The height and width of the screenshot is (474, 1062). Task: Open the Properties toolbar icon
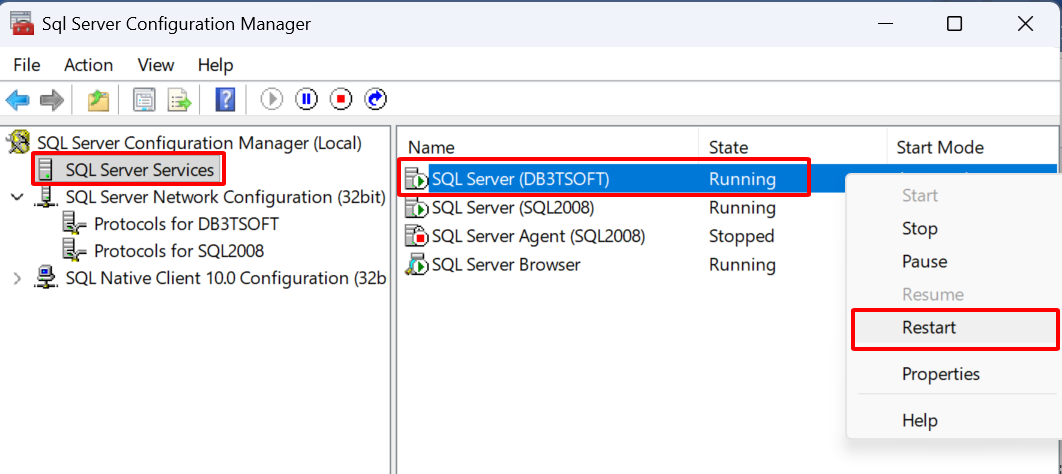click(144, 99)
